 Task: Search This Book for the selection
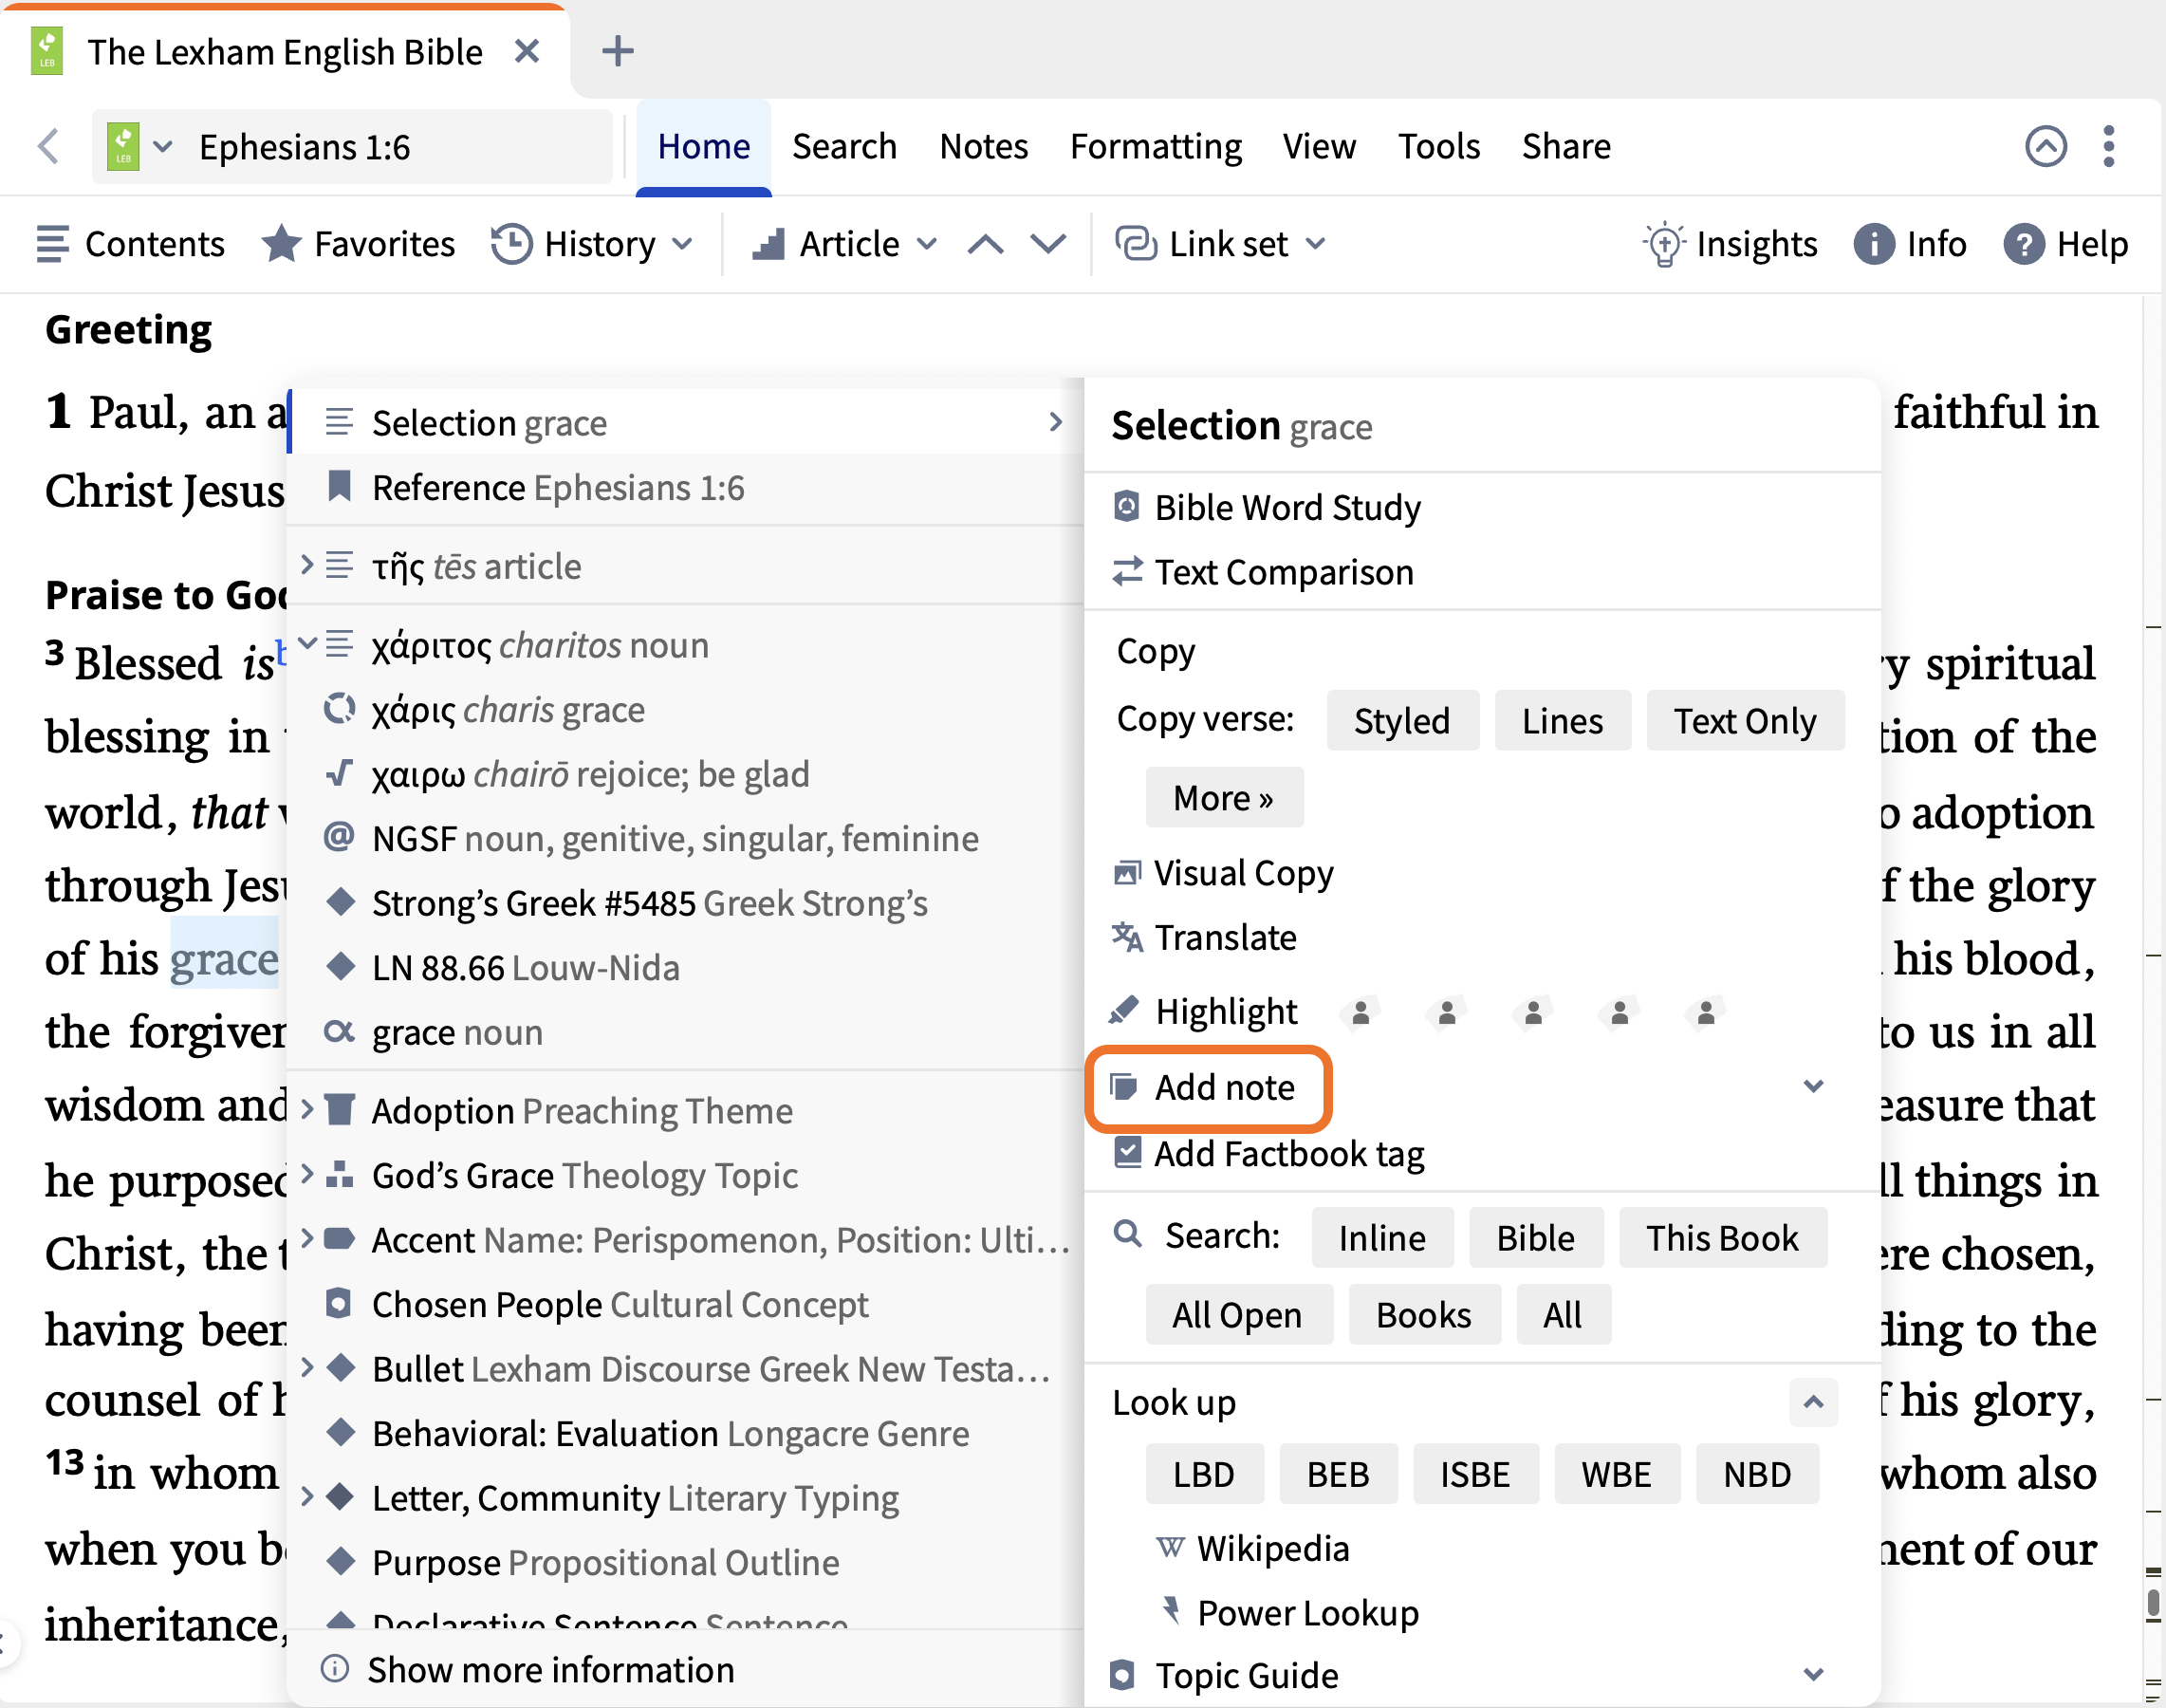pyautogui.click(x=1722, y=1238)
